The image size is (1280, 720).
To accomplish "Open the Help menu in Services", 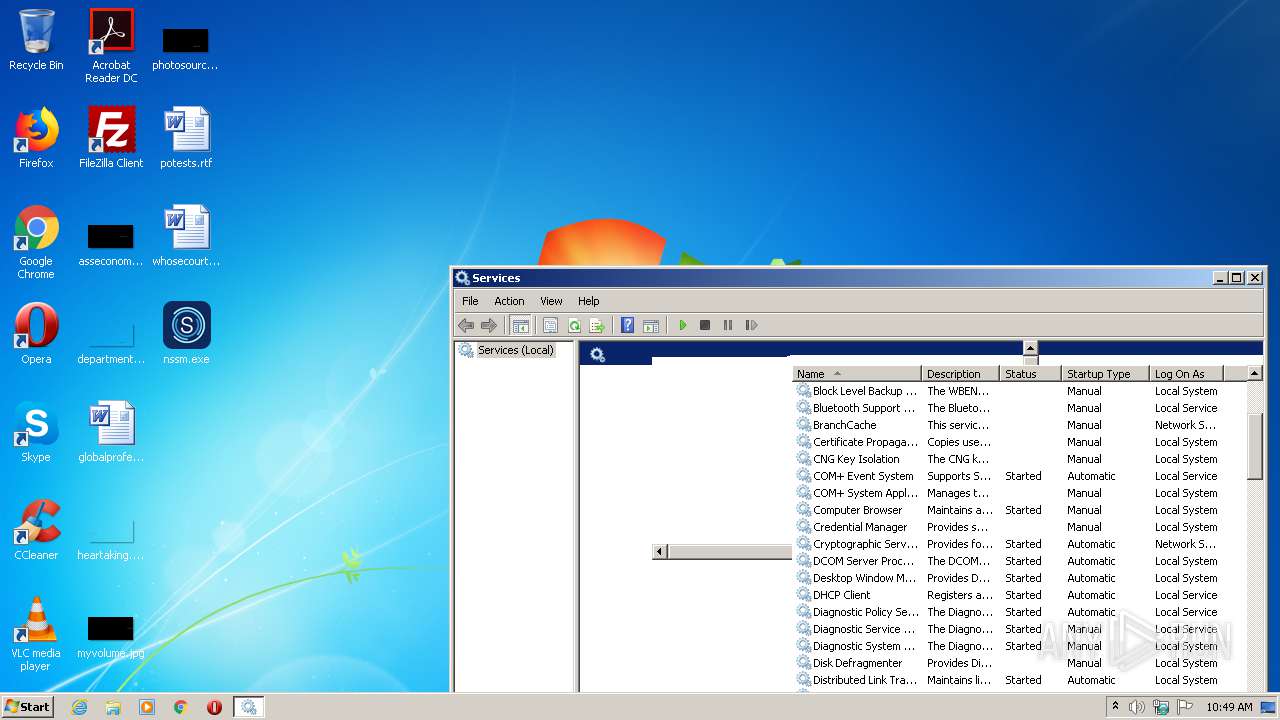I will tap(589, 301).
